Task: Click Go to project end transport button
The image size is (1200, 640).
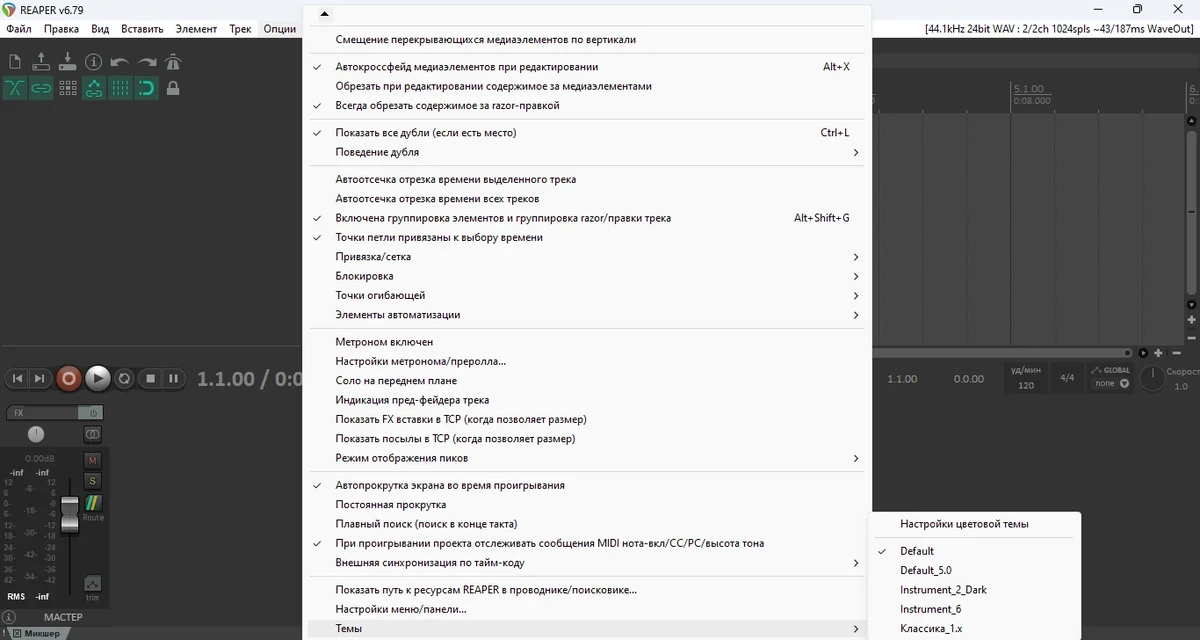Action: click(39, 378)
